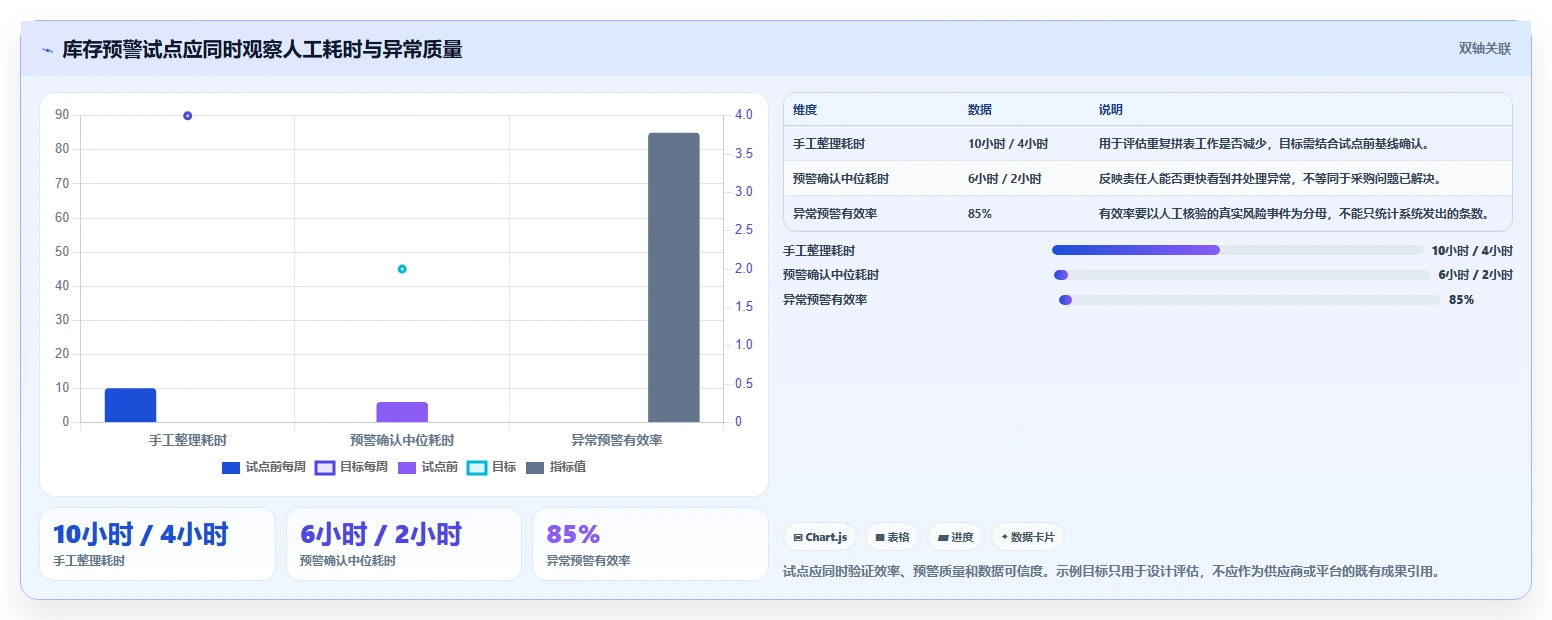The image size is (1552, 620).
Task: Click the description starting 有效率要以人工核验
Action: 1295,213
